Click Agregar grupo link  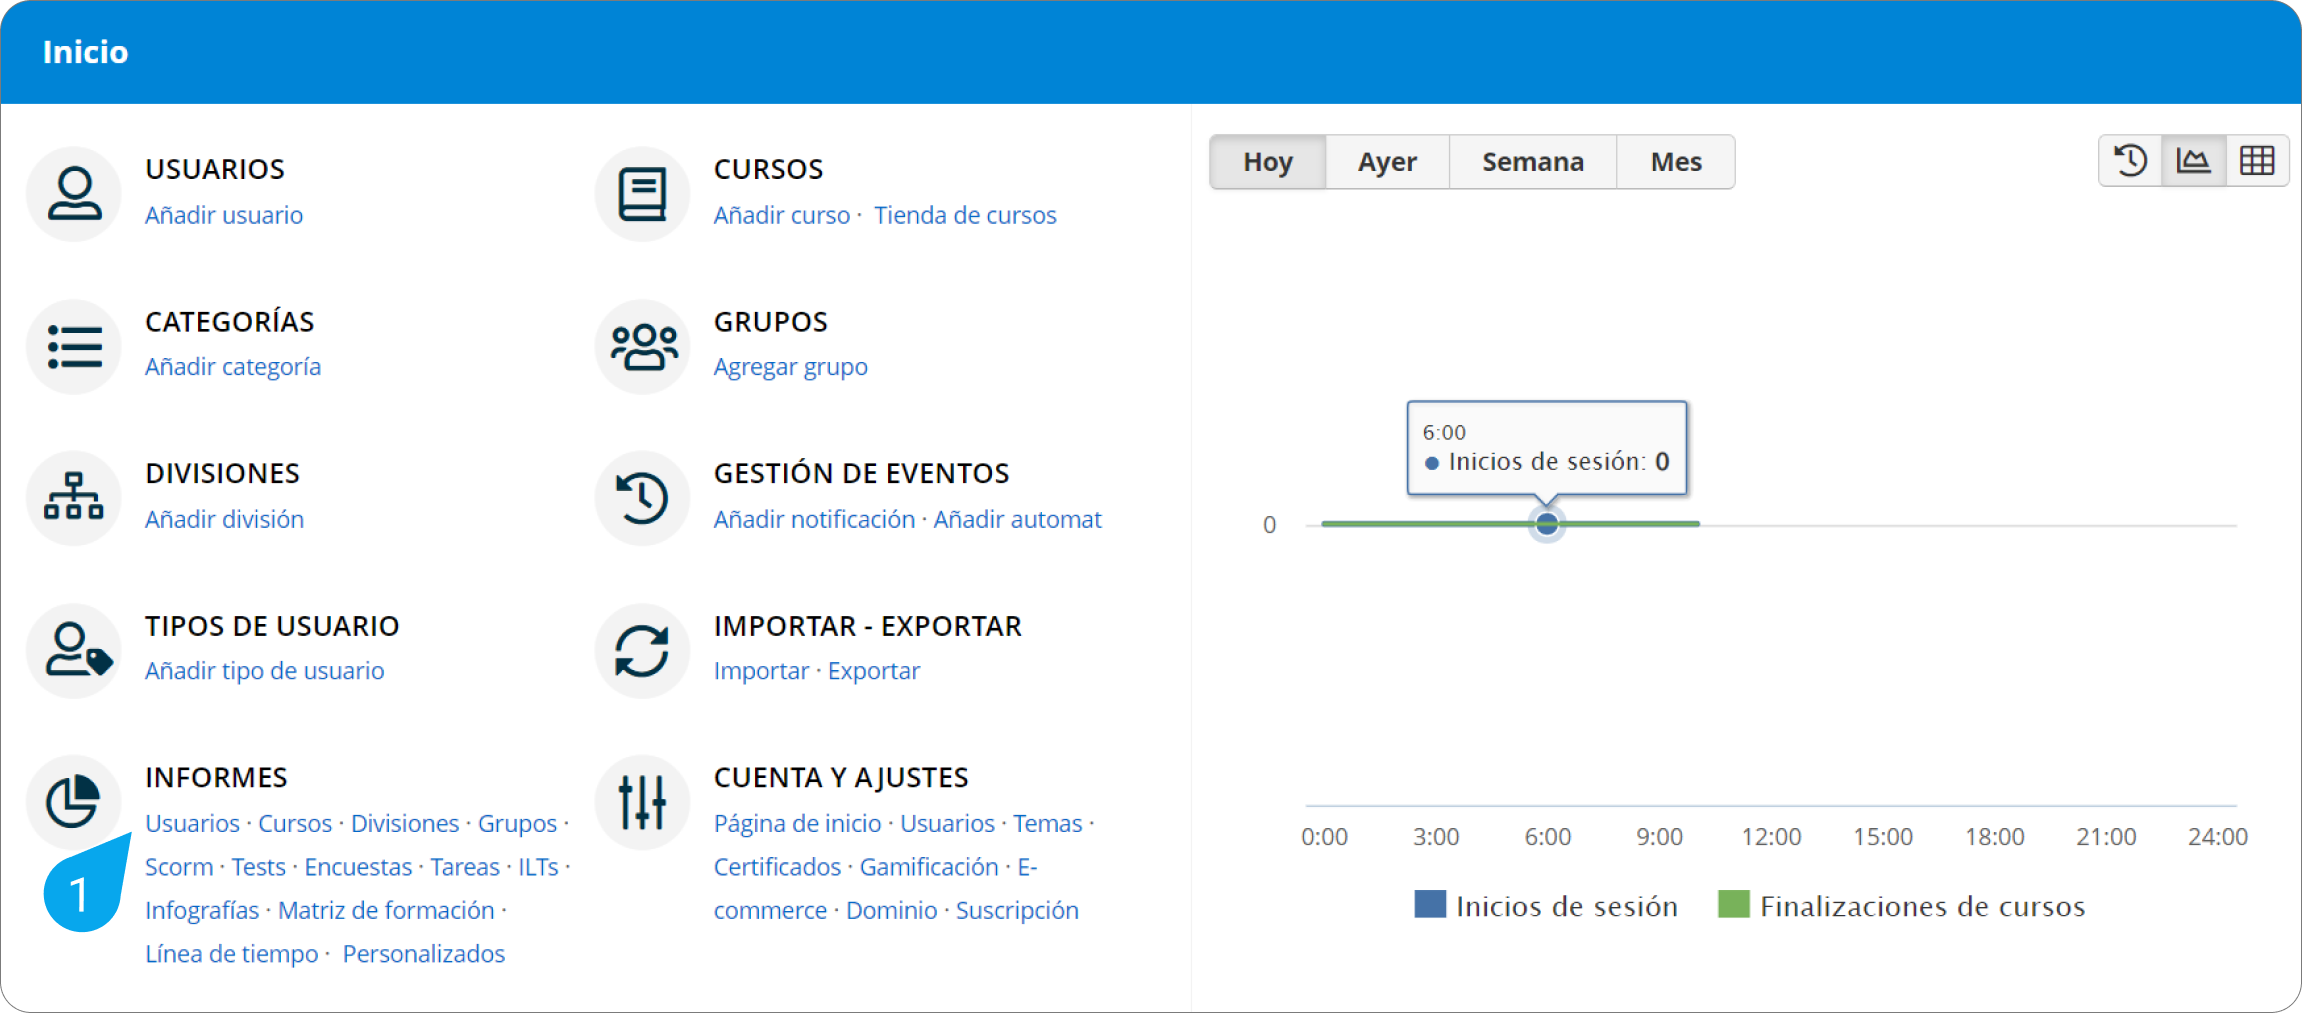click(790, 367)
